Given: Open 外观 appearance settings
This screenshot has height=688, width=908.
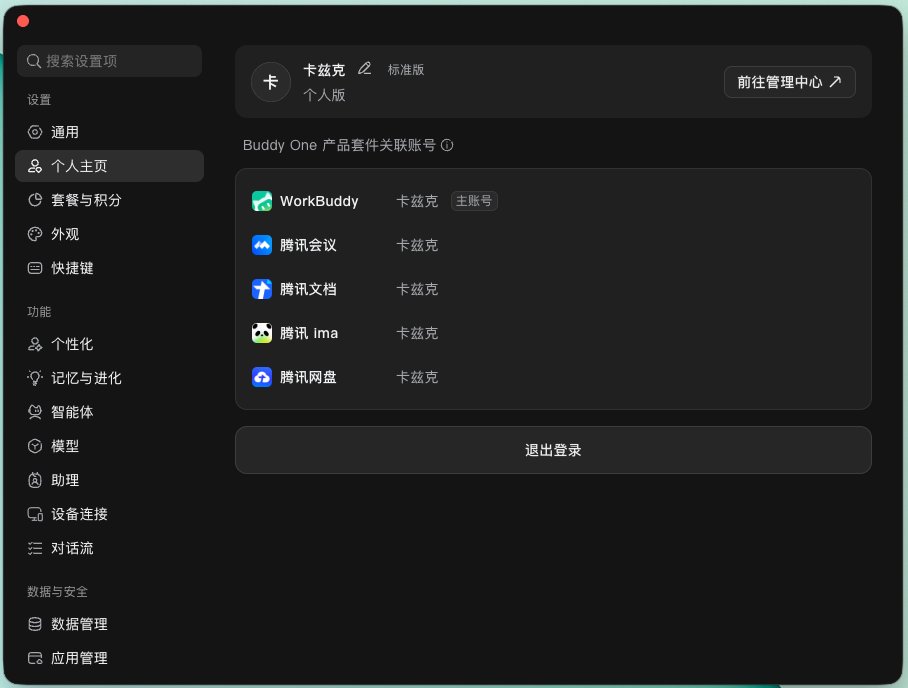Looking at the screenshot, I should 109,234.
